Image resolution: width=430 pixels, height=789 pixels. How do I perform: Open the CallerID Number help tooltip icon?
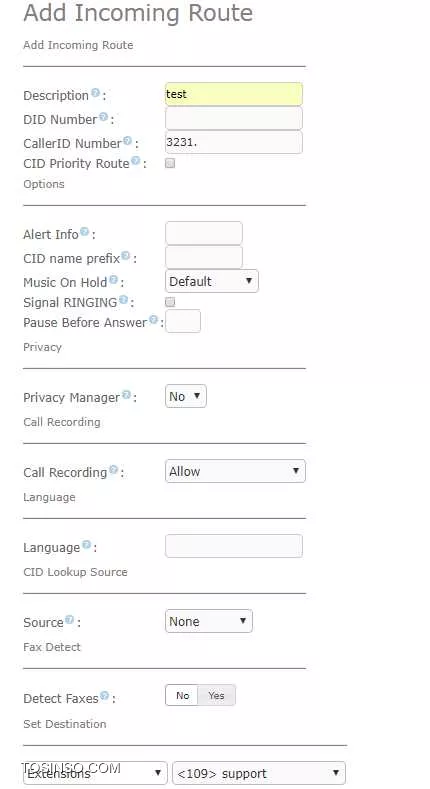click(127, 141)
